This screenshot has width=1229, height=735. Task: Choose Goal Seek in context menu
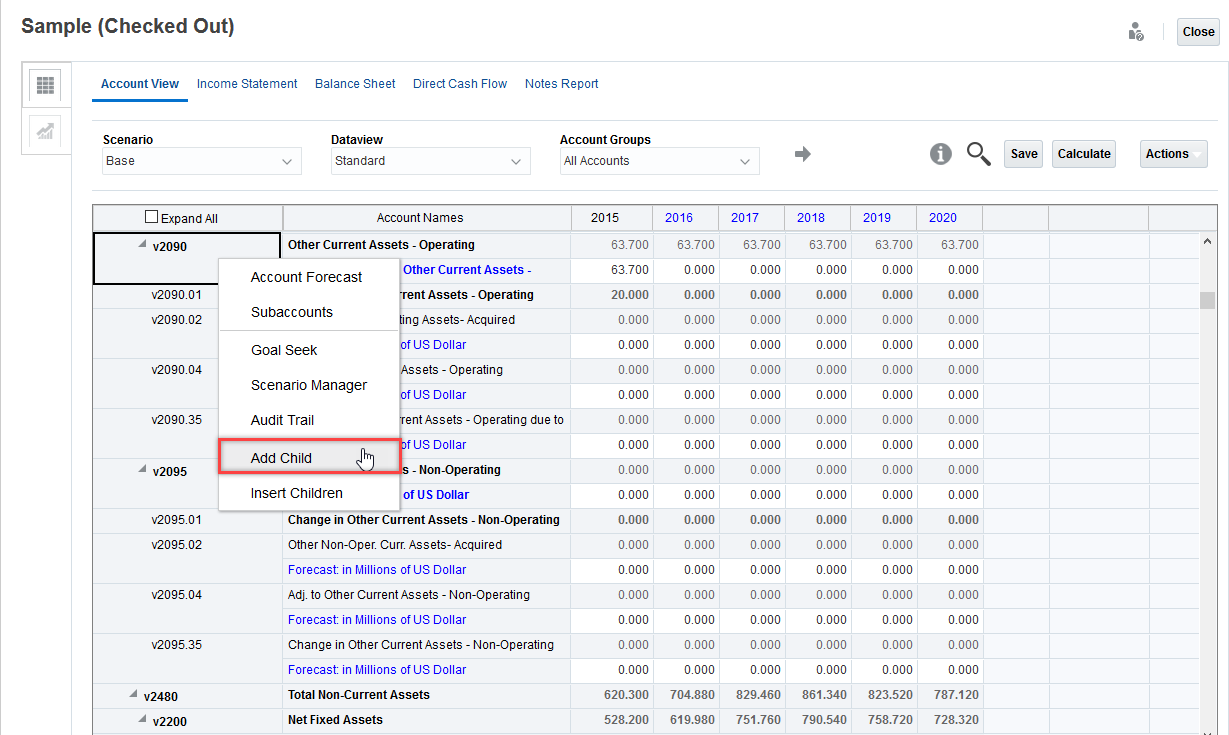(x=284, y=350)
